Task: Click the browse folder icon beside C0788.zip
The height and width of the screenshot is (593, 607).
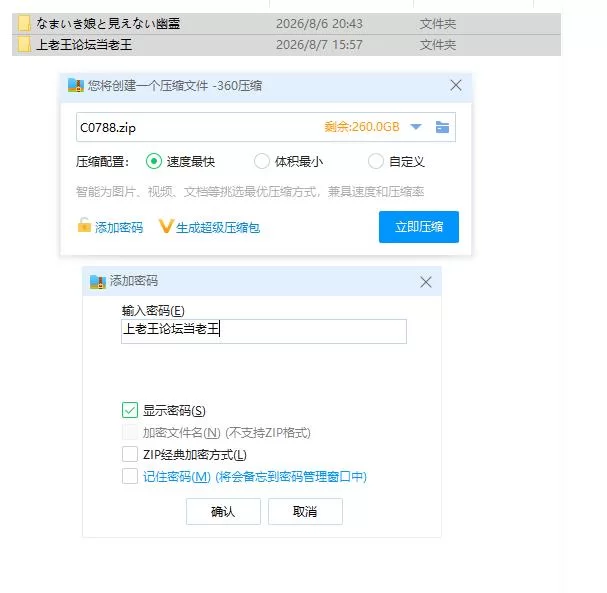Action: (x=442, y=127)
